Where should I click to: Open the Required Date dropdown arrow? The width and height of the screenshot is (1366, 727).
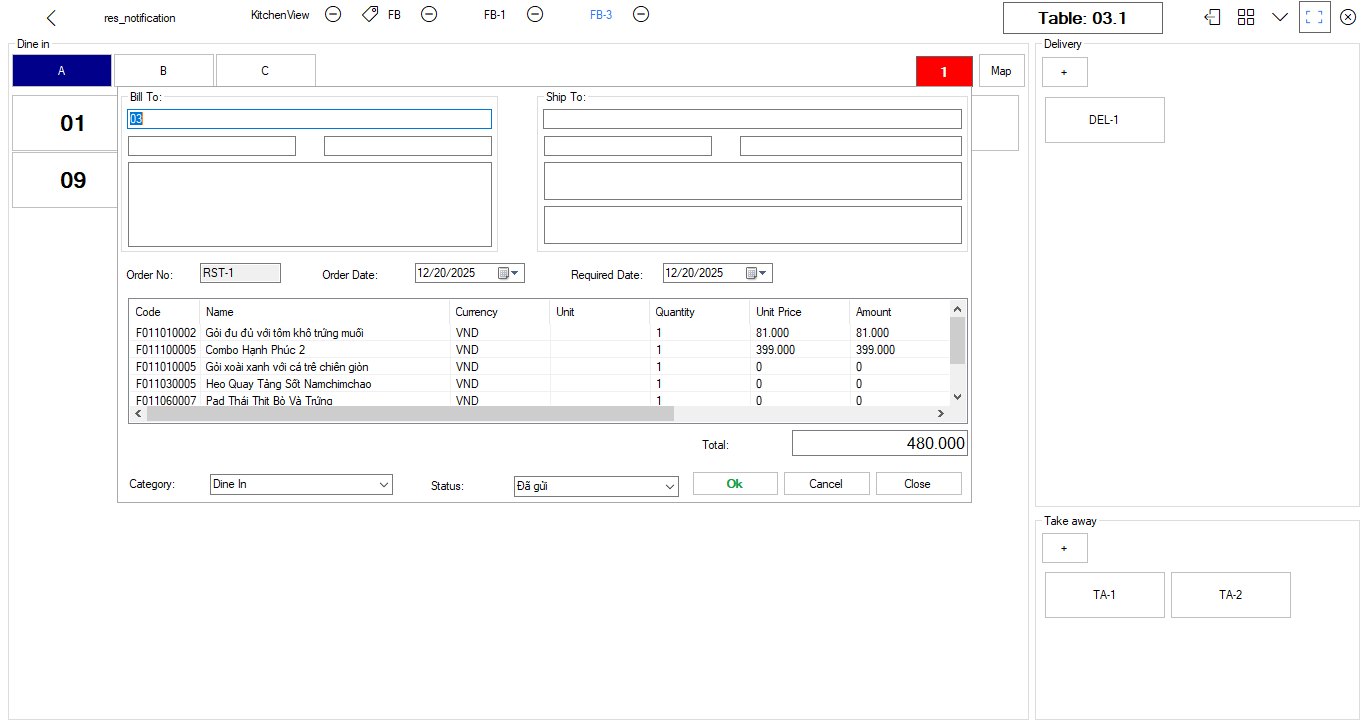[x=764, y=273]
